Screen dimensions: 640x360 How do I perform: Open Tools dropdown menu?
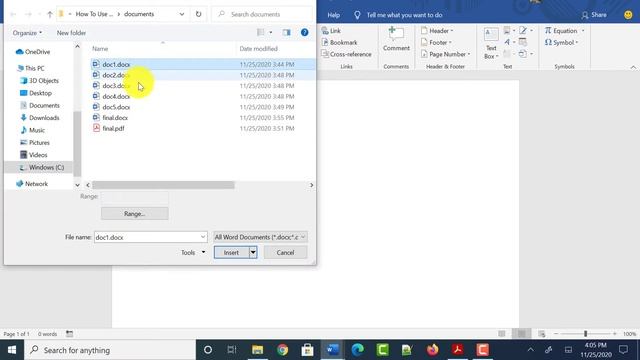tap(193, 253)
